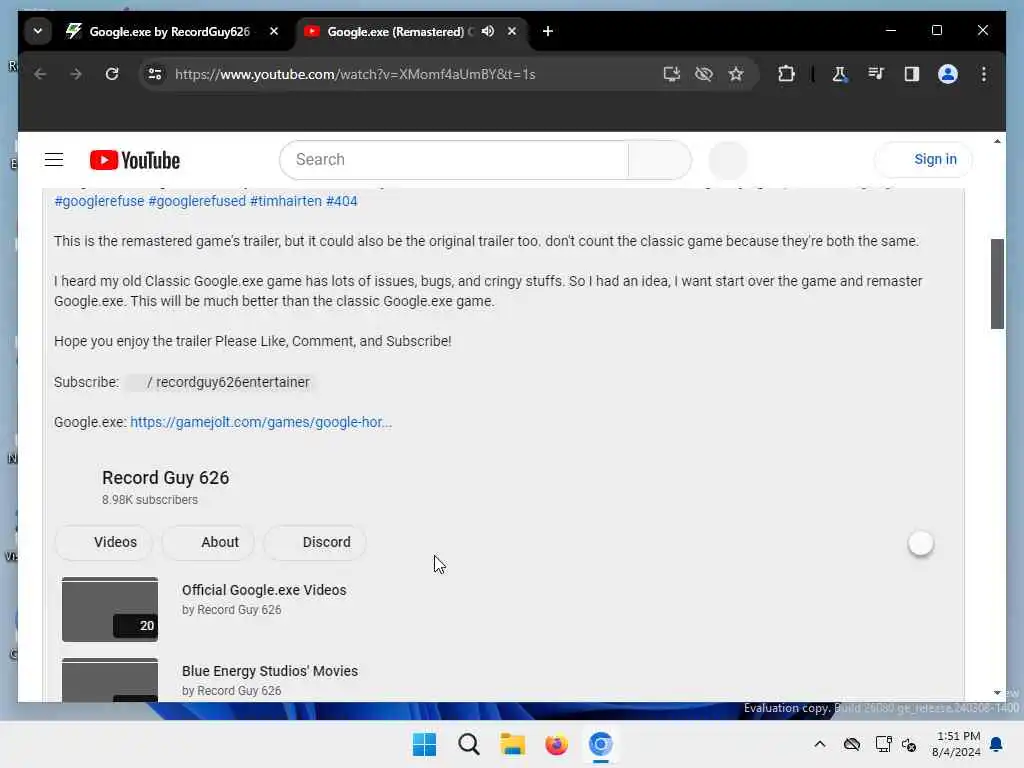This screenshot has height=768, width=1024.
Task: Open the channel Videos chip
Action: point(103,543)
